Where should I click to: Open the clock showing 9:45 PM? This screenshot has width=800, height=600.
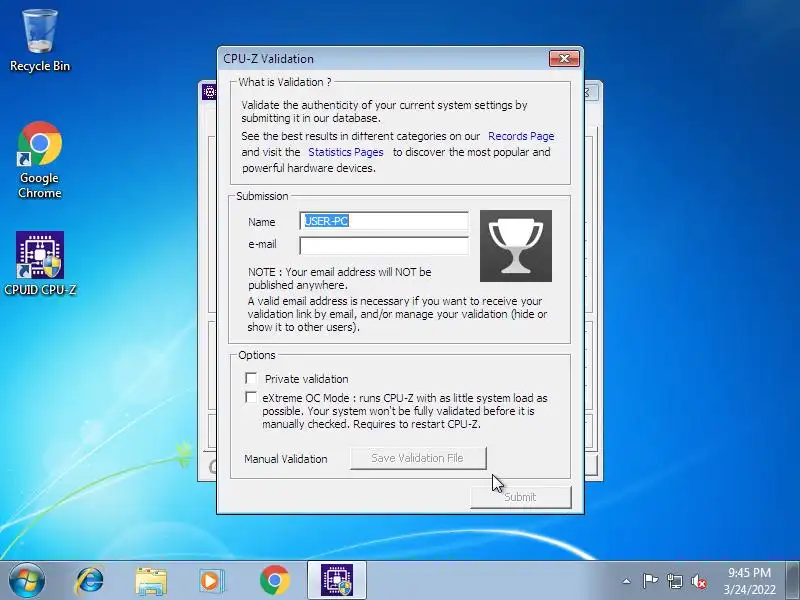pos(749,581)
